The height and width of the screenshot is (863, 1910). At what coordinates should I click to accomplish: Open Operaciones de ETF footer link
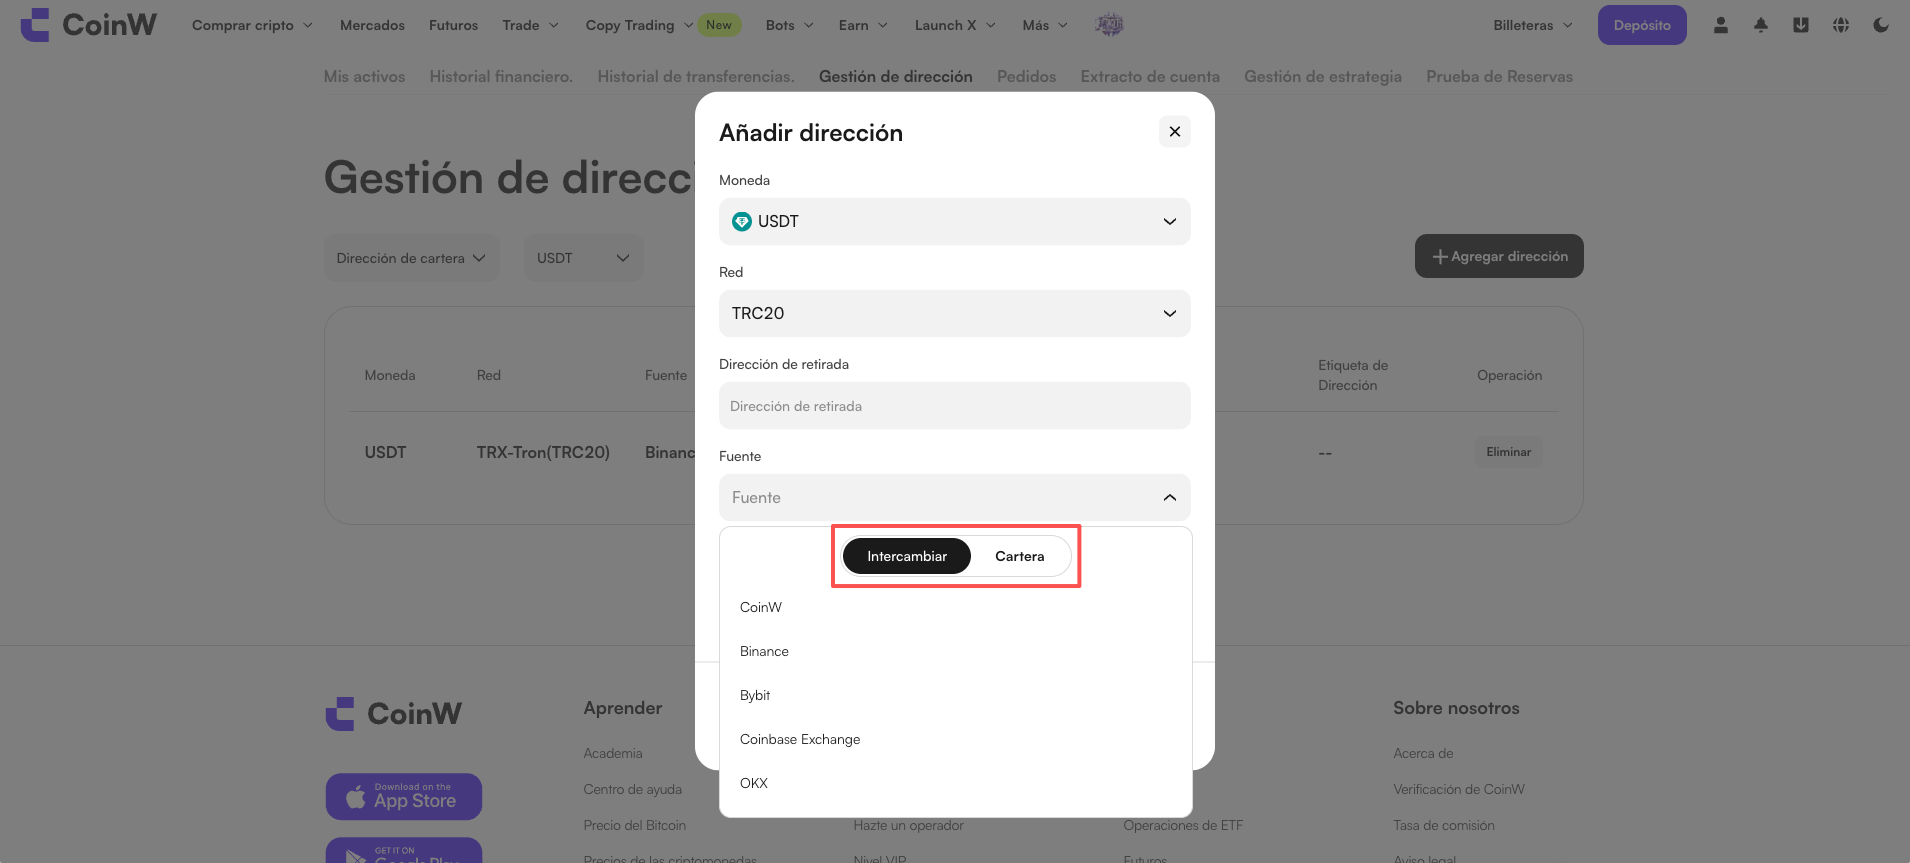pyautogui.click(x=1183, y=825)
